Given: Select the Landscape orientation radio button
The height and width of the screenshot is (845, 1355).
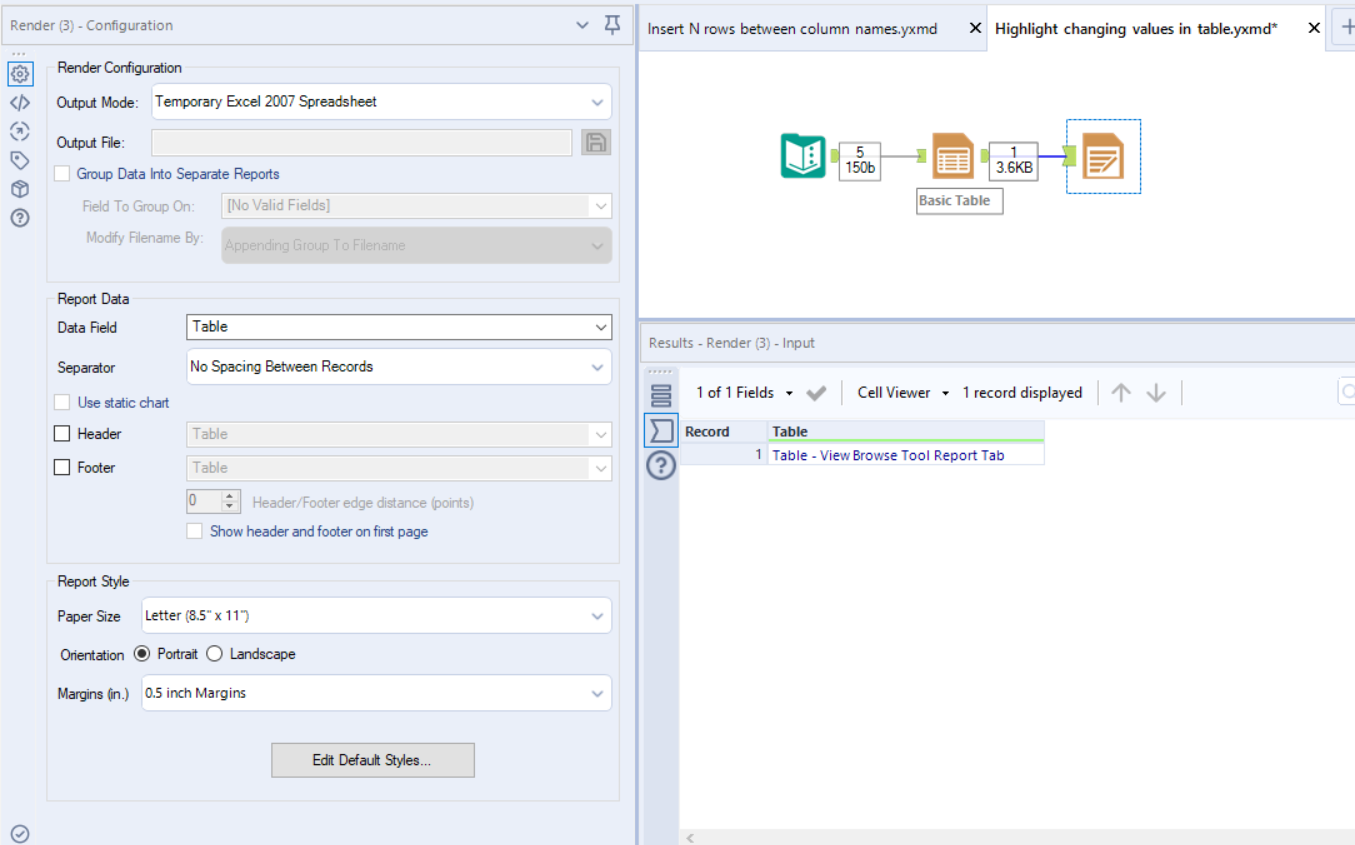Looking at the screenshot, I should pyautogui.click(x=214, y=653).
